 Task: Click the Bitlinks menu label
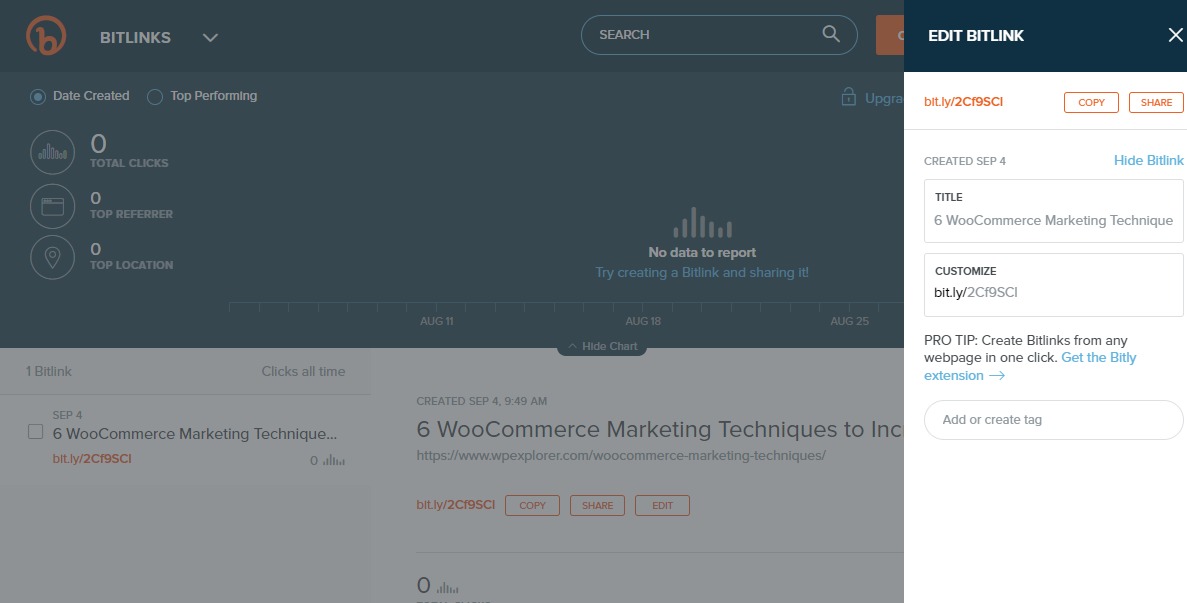point(136,37)
